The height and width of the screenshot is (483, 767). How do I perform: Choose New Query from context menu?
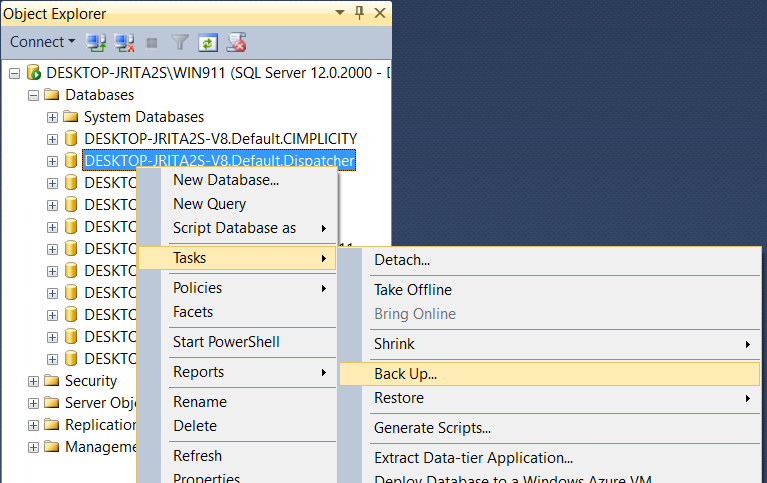pos(237,204)
